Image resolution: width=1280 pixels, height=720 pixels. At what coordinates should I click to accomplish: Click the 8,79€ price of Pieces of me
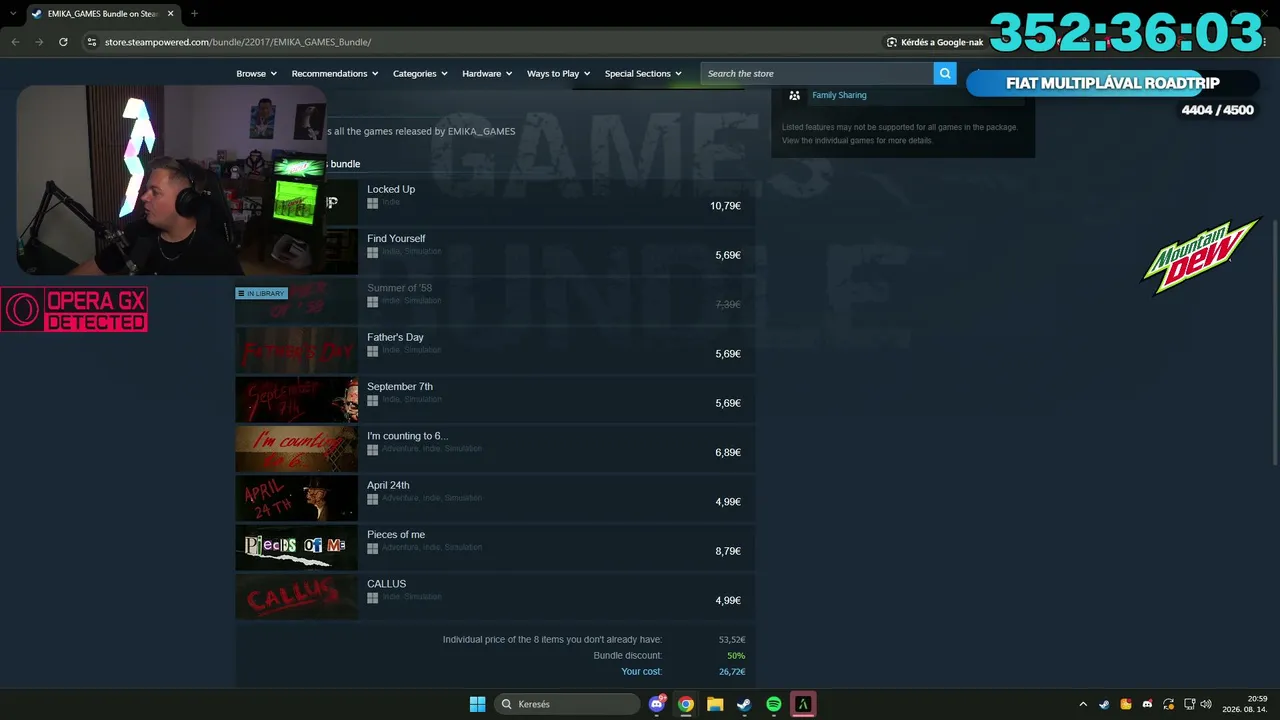728,551
